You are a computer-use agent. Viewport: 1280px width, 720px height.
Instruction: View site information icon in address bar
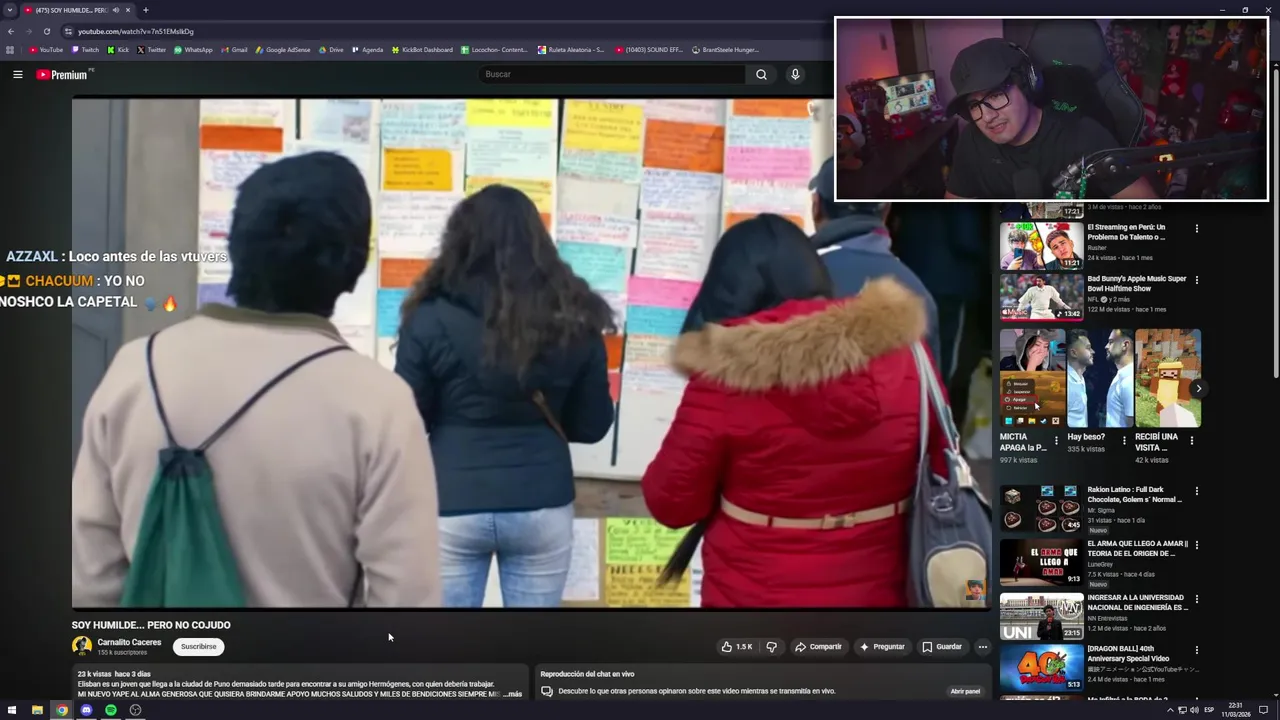[x=67, y=31]
